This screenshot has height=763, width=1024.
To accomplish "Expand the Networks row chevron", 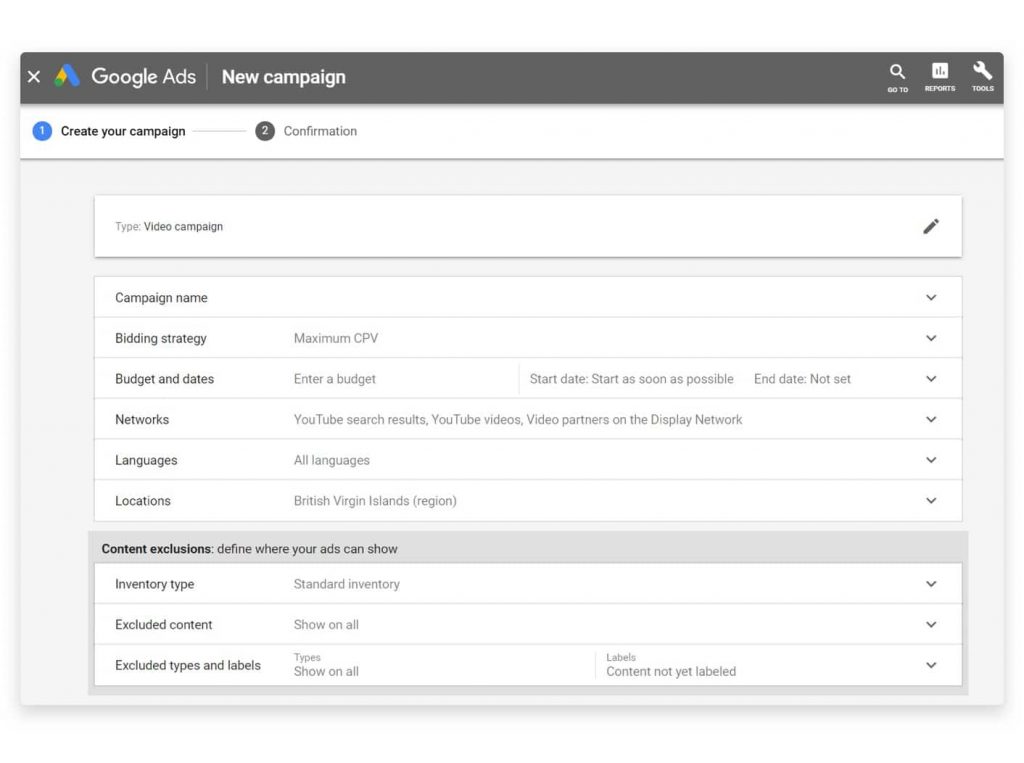I will tap(931, 419).
